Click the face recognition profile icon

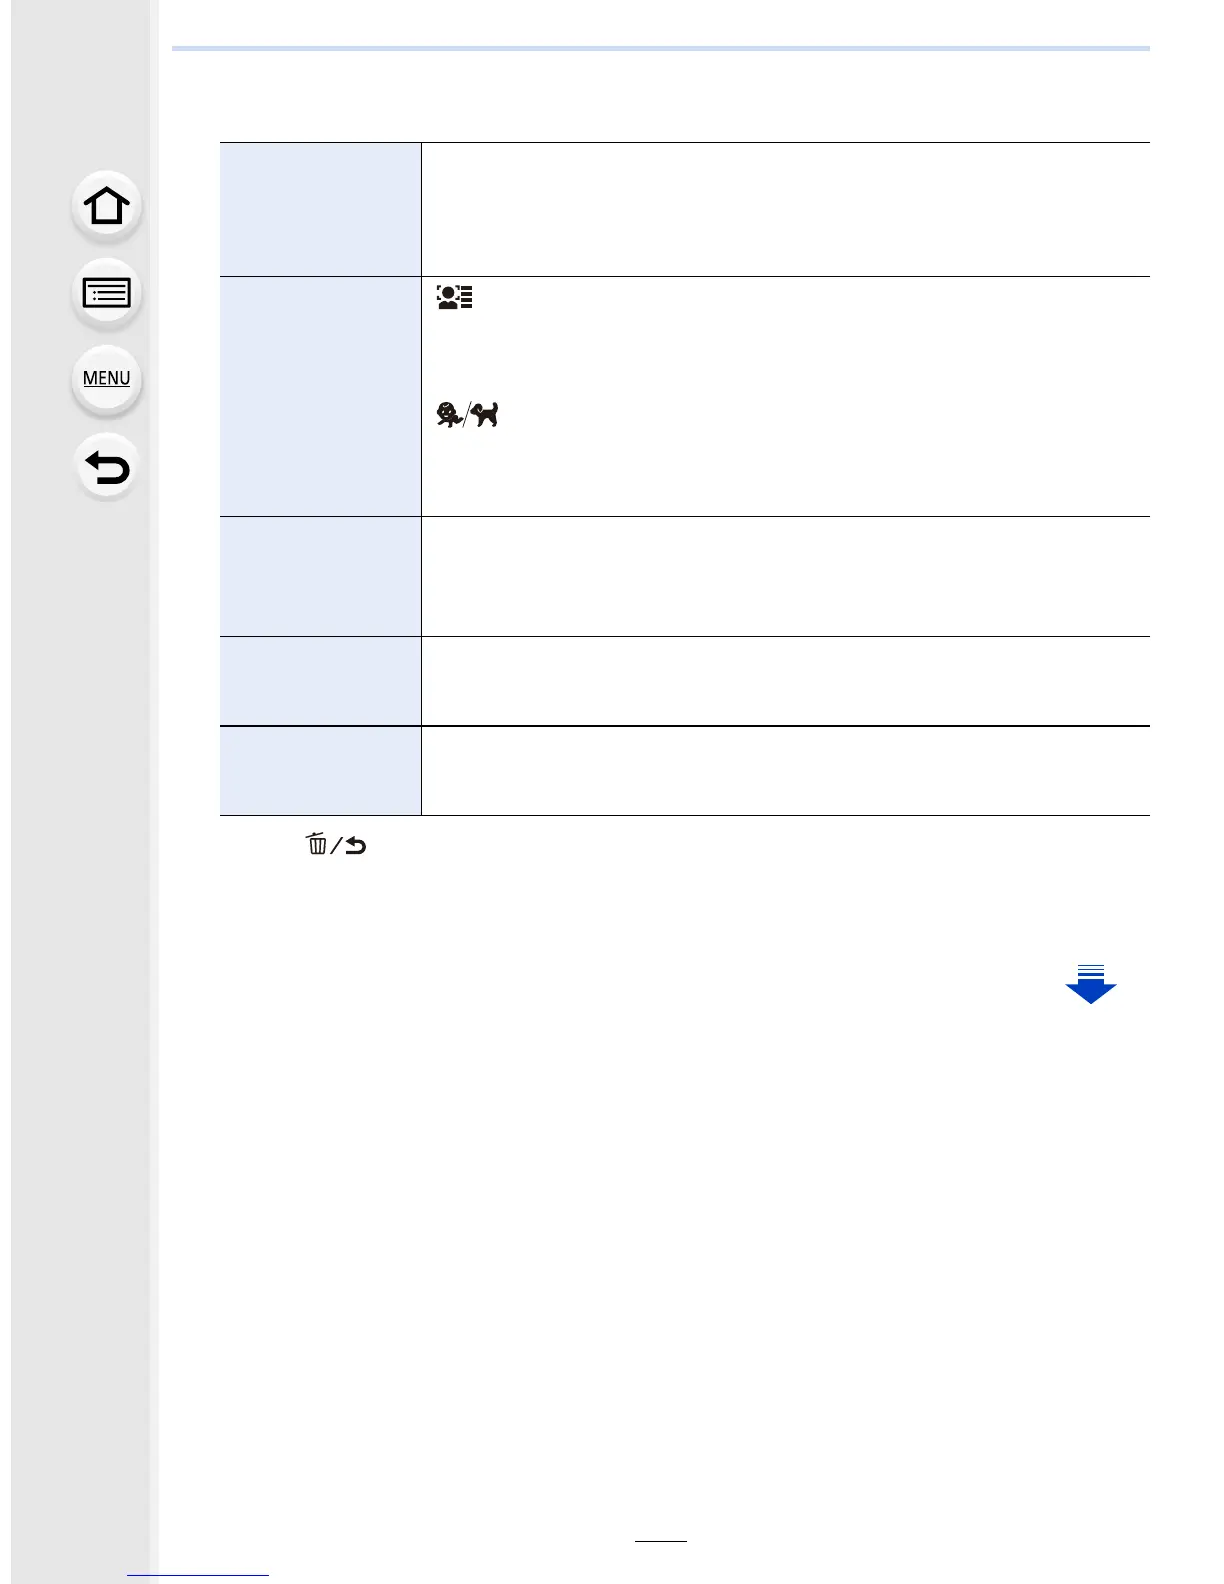pos(454,297)
